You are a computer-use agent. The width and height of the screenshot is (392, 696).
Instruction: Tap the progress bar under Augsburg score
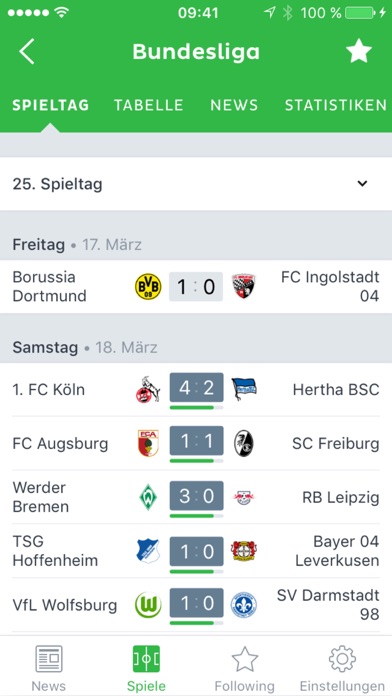[196, 461]
